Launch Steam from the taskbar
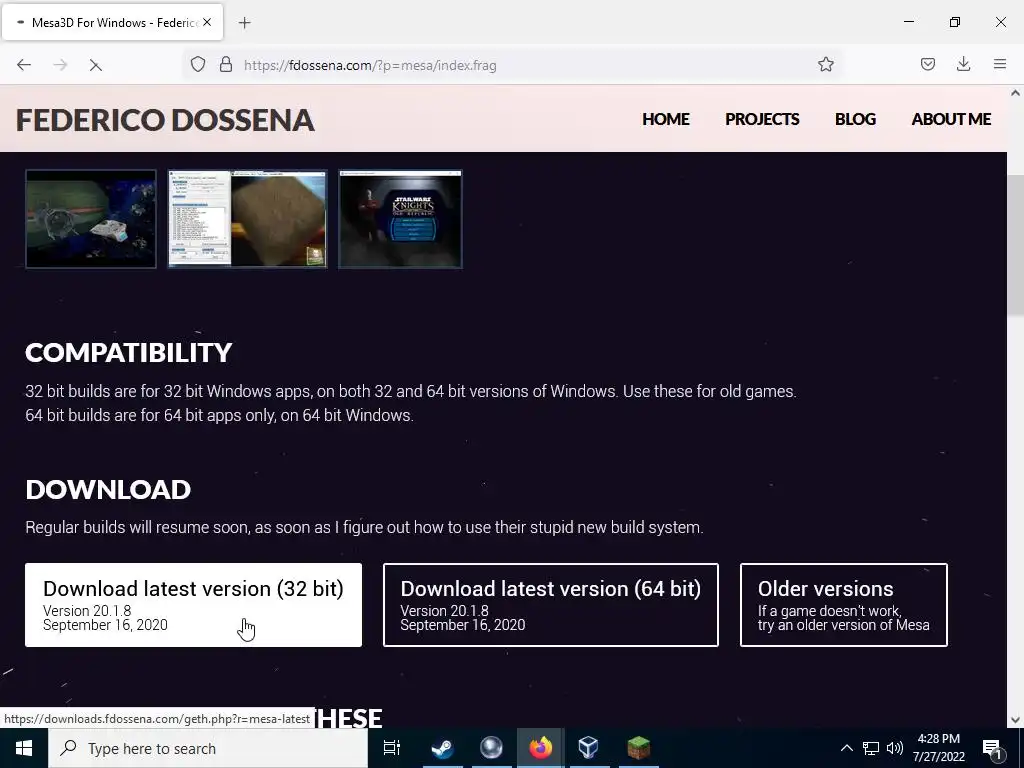The width and height of the screenshot is (1024, 768). tap(442, 748)
